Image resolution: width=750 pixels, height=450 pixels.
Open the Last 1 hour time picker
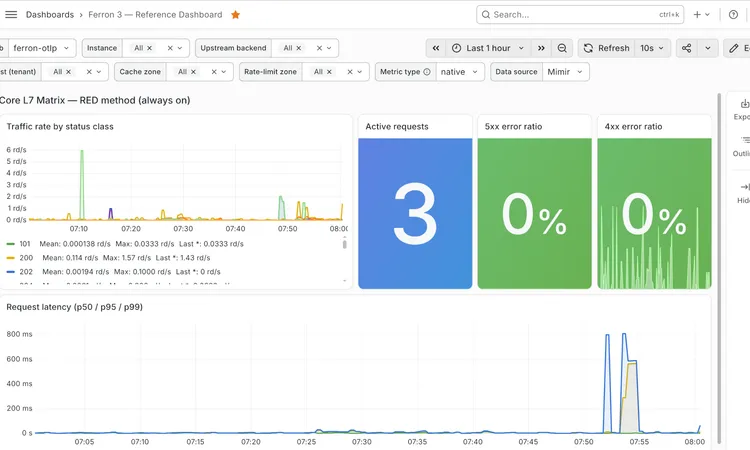(488, 48)
